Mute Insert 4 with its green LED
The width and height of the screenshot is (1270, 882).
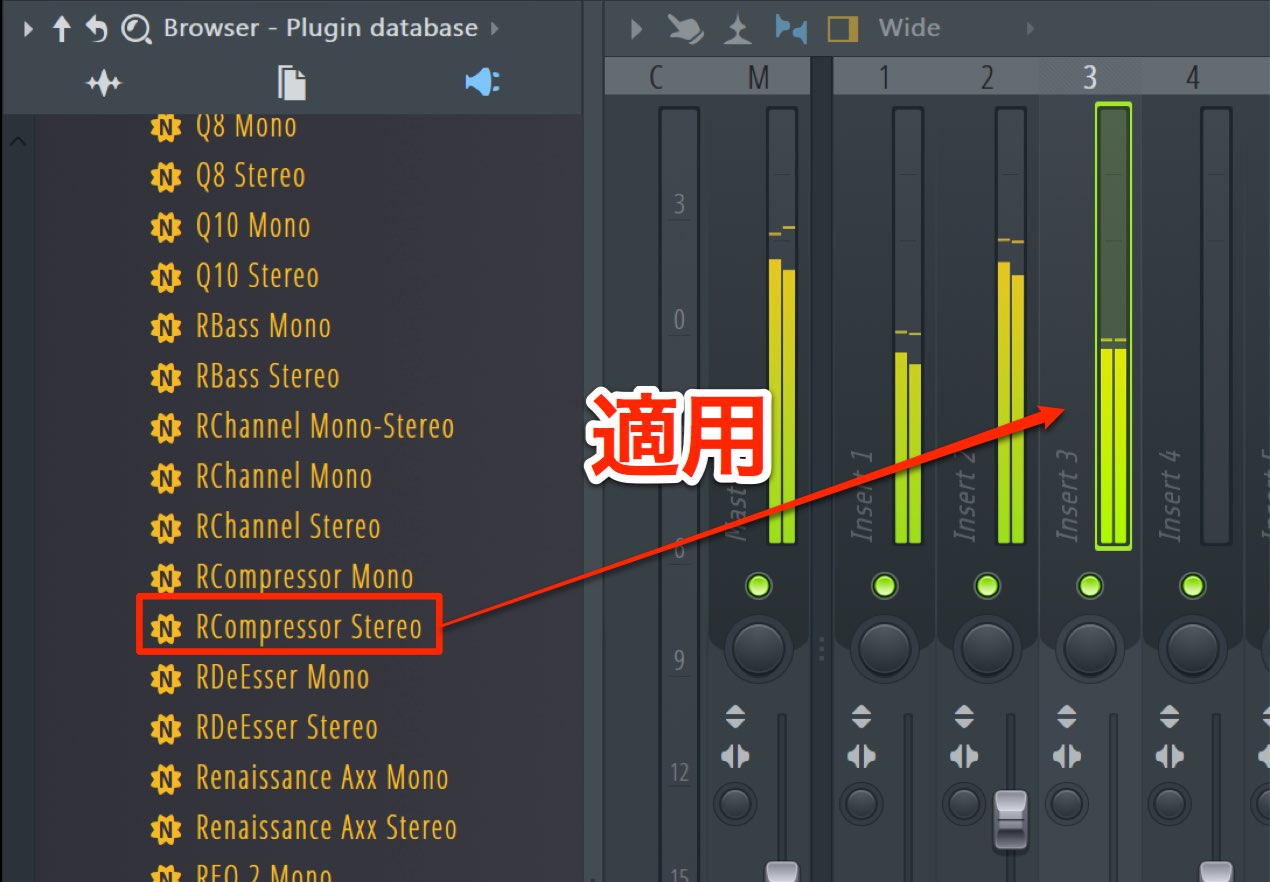click(x=1192, y=585)
